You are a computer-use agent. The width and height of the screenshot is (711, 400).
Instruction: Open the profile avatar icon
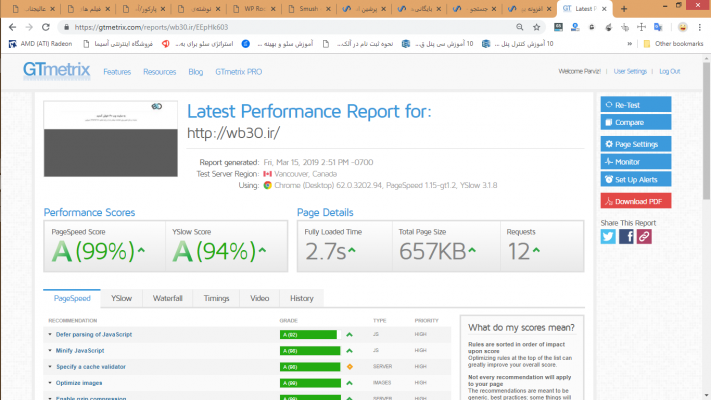682,27
